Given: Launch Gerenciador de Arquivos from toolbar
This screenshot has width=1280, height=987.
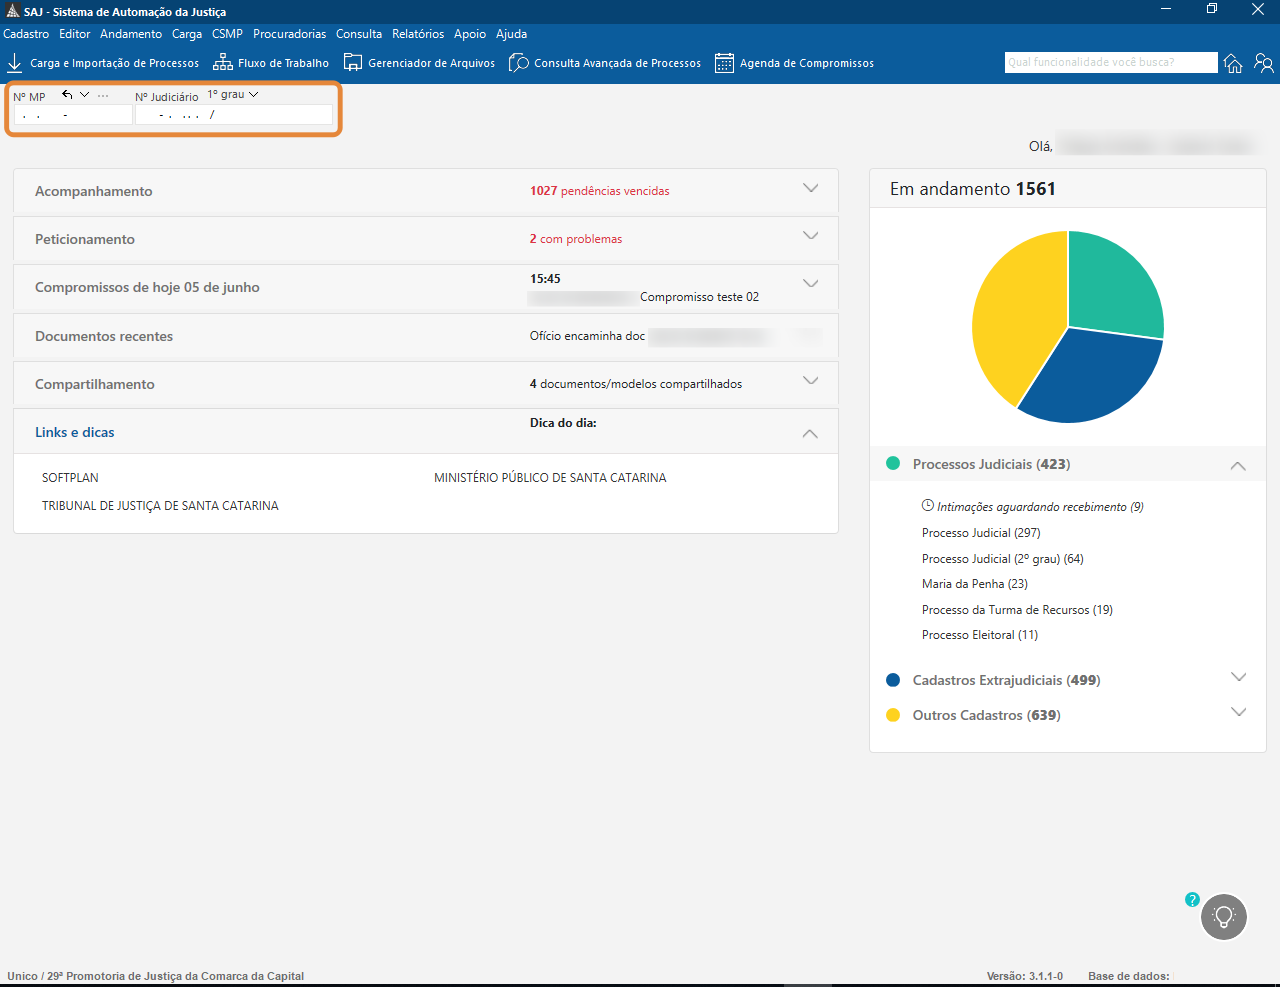Looking at the screenshot, I should pos(419,63).
